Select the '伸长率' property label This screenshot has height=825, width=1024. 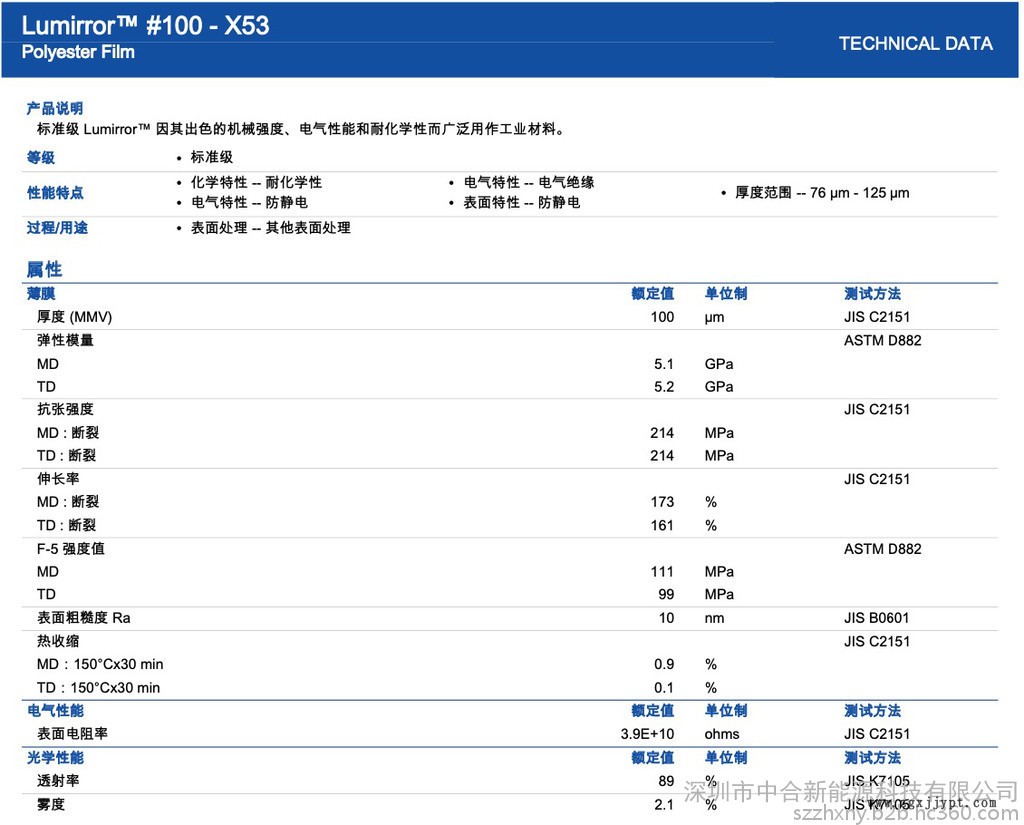point(58,479)
